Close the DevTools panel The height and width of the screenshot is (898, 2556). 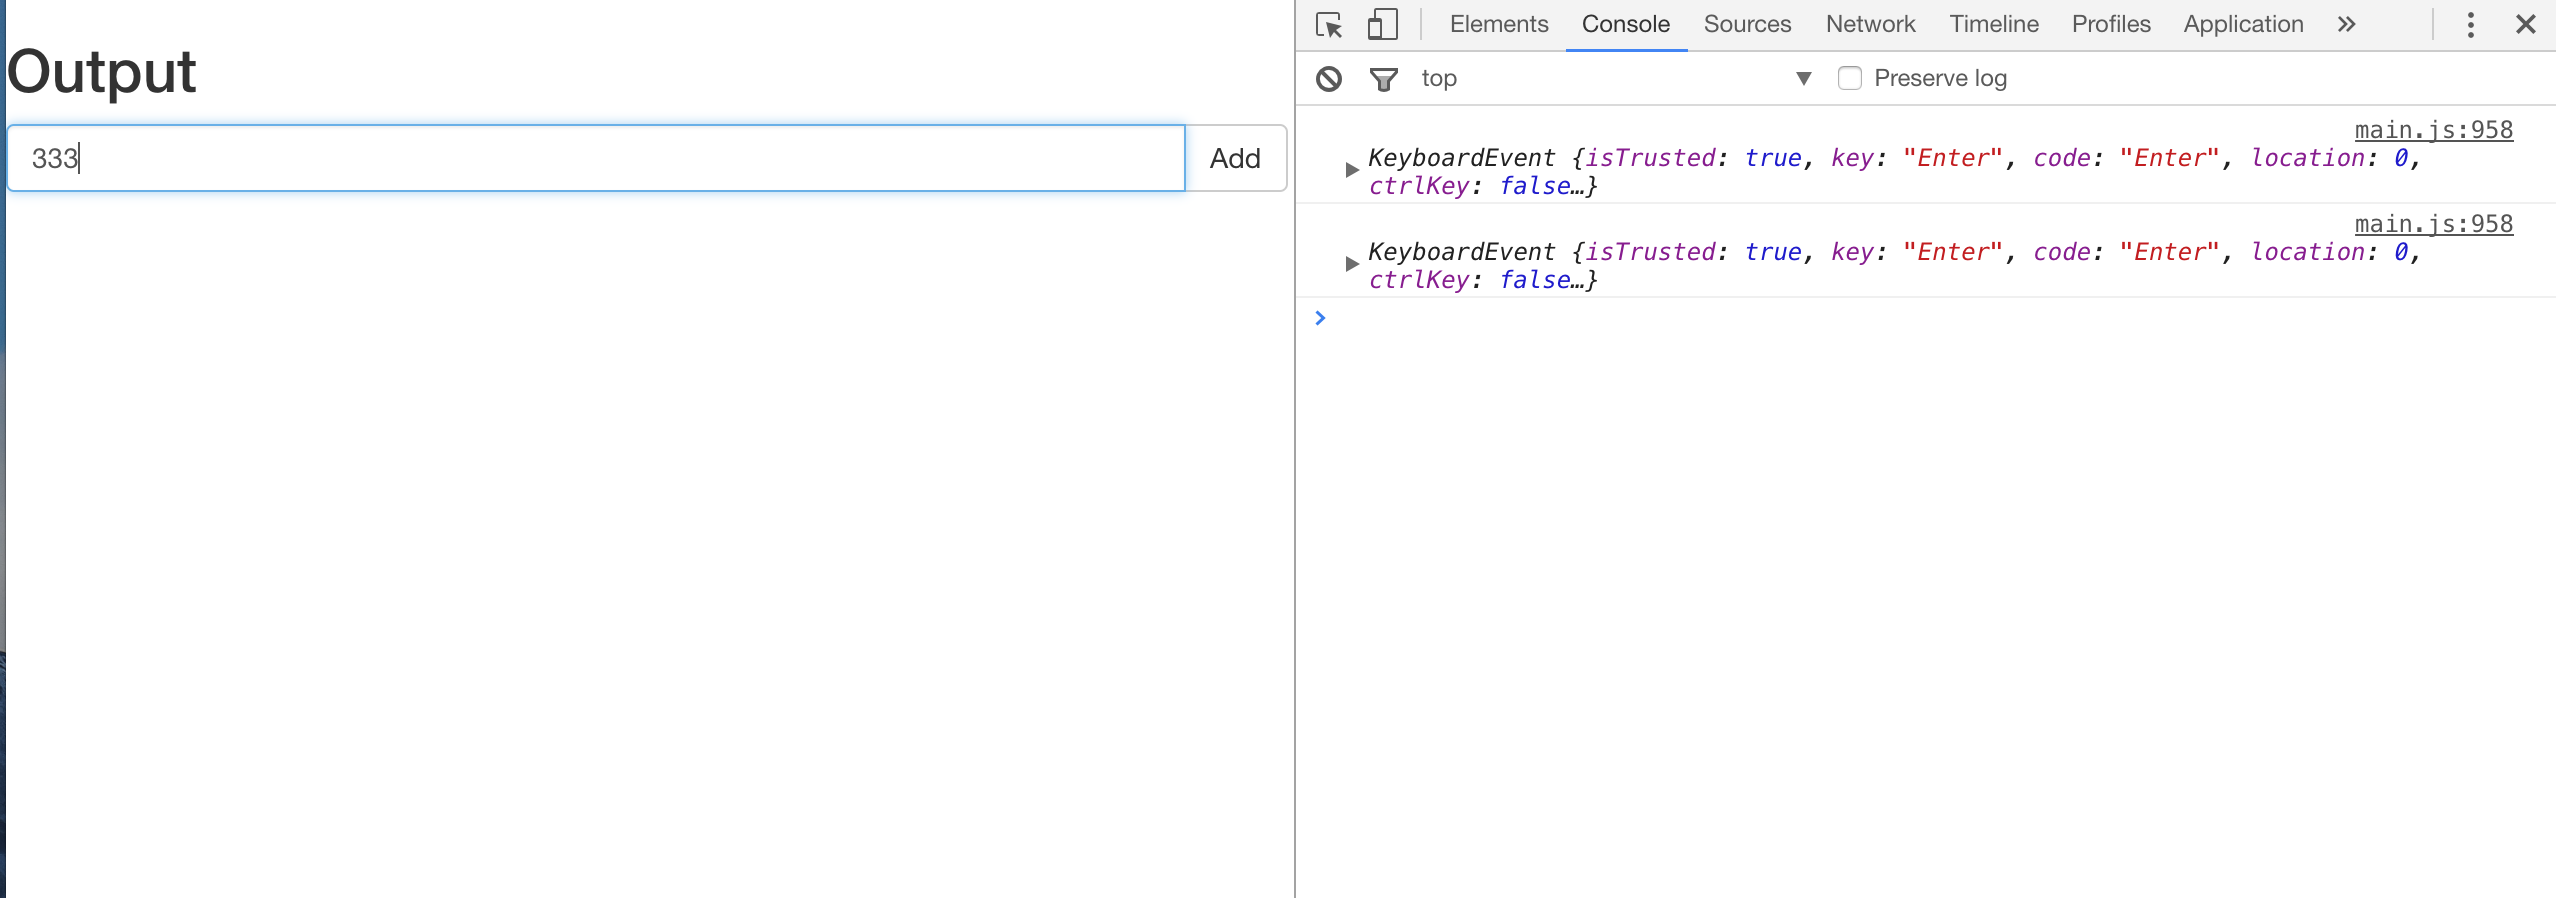point(2525,25)
